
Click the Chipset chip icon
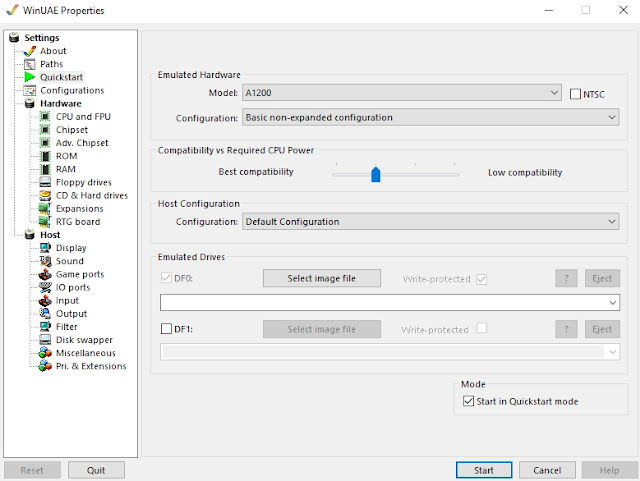coord(45,129)
